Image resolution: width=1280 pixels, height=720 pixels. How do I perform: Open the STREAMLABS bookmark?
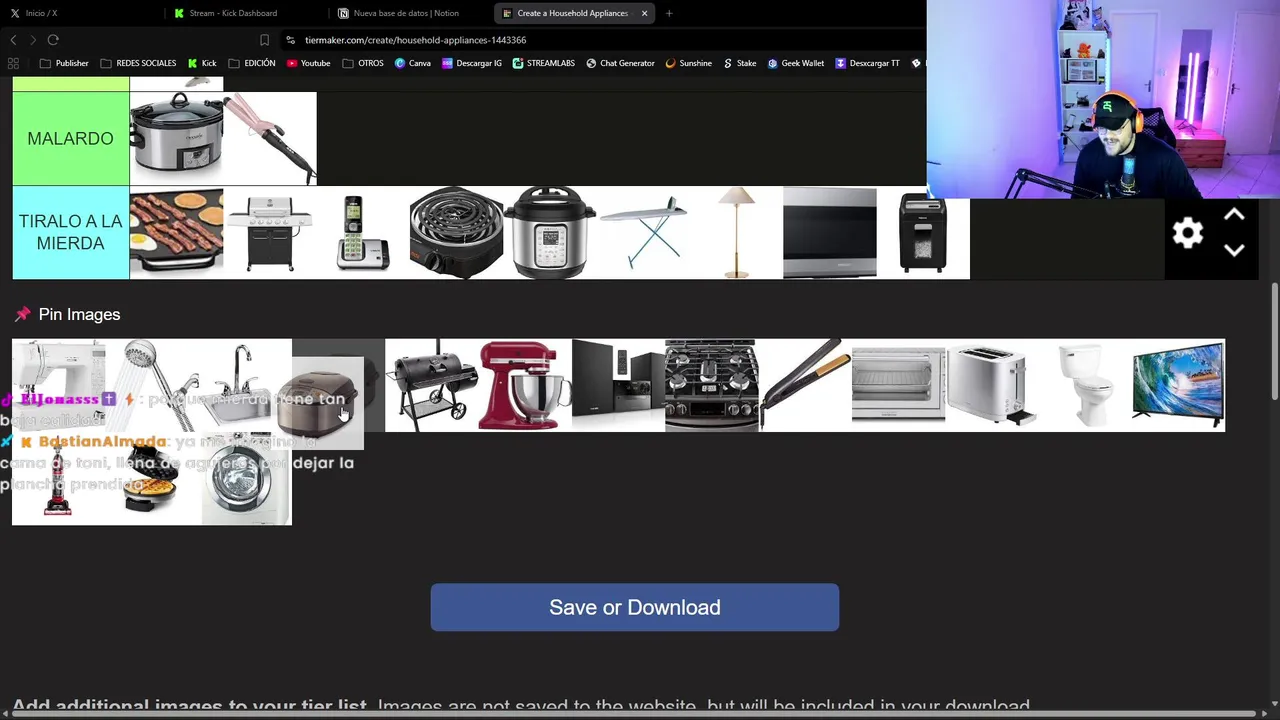(543, 63)
